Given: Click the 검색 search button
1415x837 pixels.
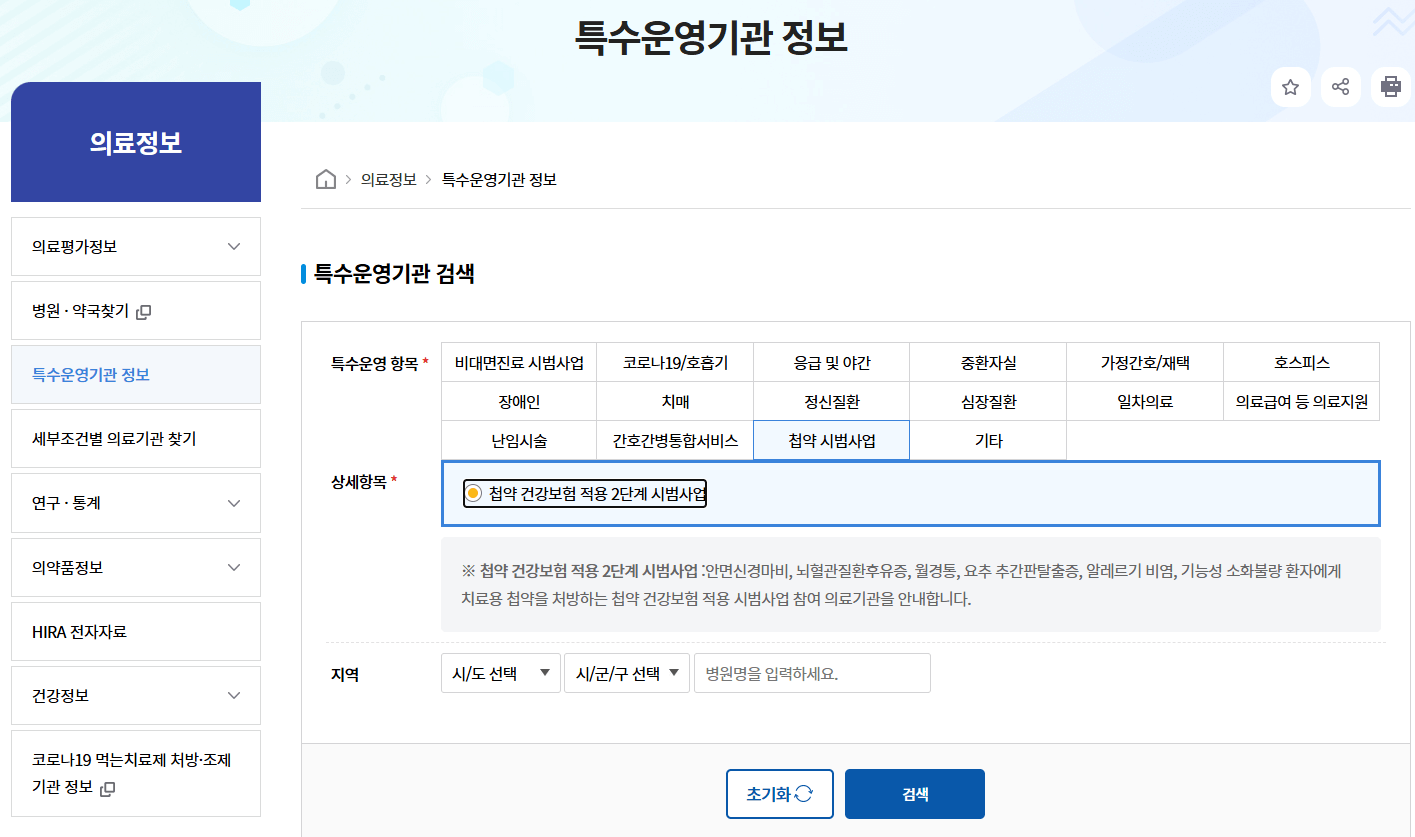Looking at the screenshot, I should 914,793.
